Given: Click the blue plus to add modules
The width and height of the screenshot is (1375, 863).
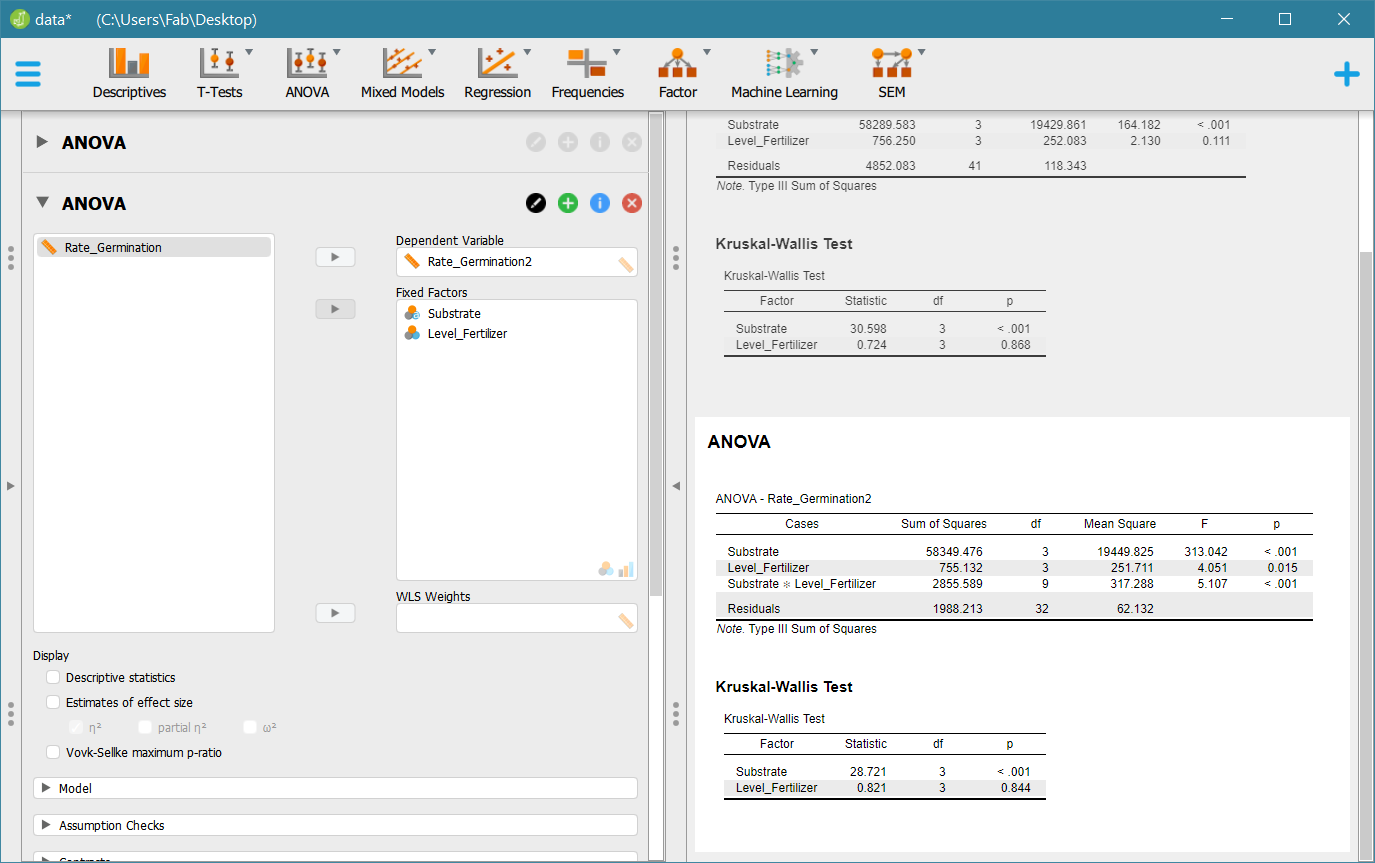Looking at the screenshot, I should pyautogui.click(x=1346, y=74).
